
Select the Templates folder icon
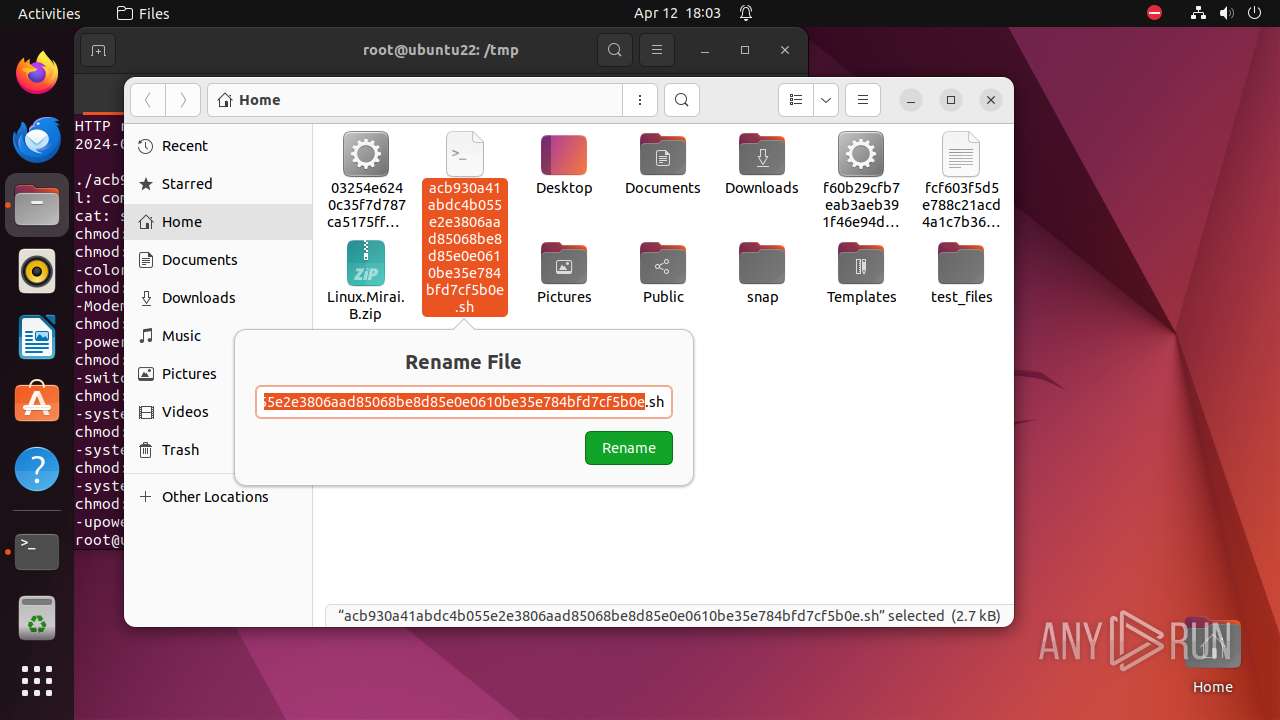tap(861, 264)
